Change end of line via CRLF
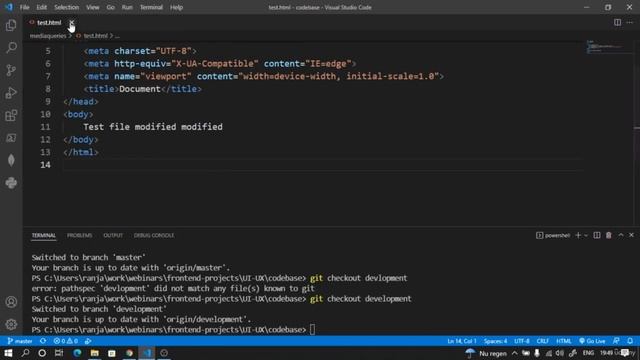The height and width of the screenshot is (360, 640). (x=542, y=341)
